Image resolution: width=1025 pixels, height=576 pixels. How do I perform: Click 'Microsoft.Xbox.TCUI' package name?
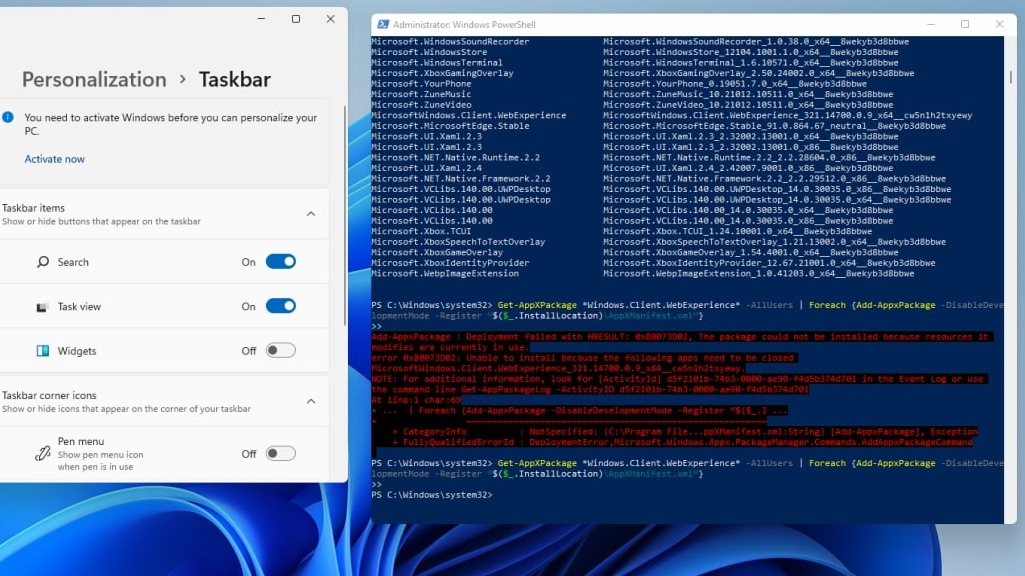coord(422,231)
